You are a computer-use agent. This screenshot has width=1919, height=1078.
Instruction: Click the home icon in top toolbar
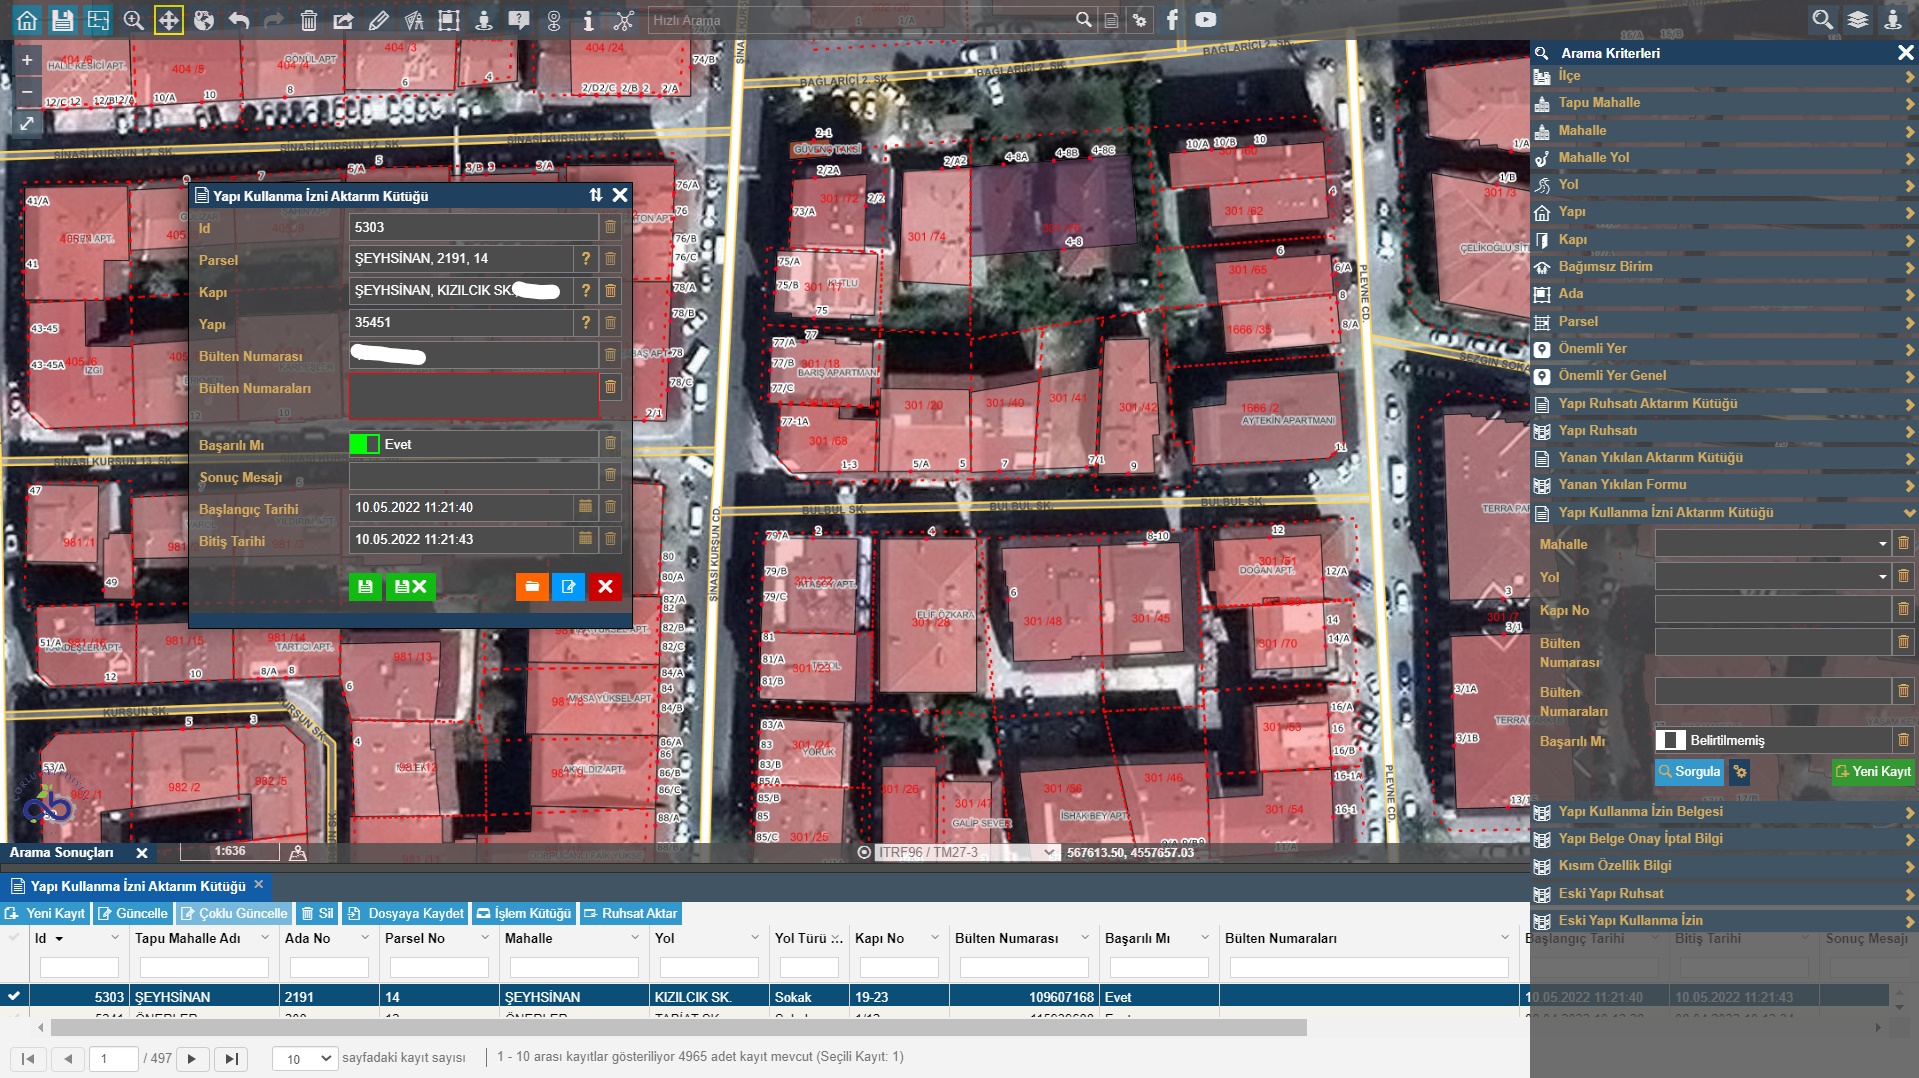(27, 20)
